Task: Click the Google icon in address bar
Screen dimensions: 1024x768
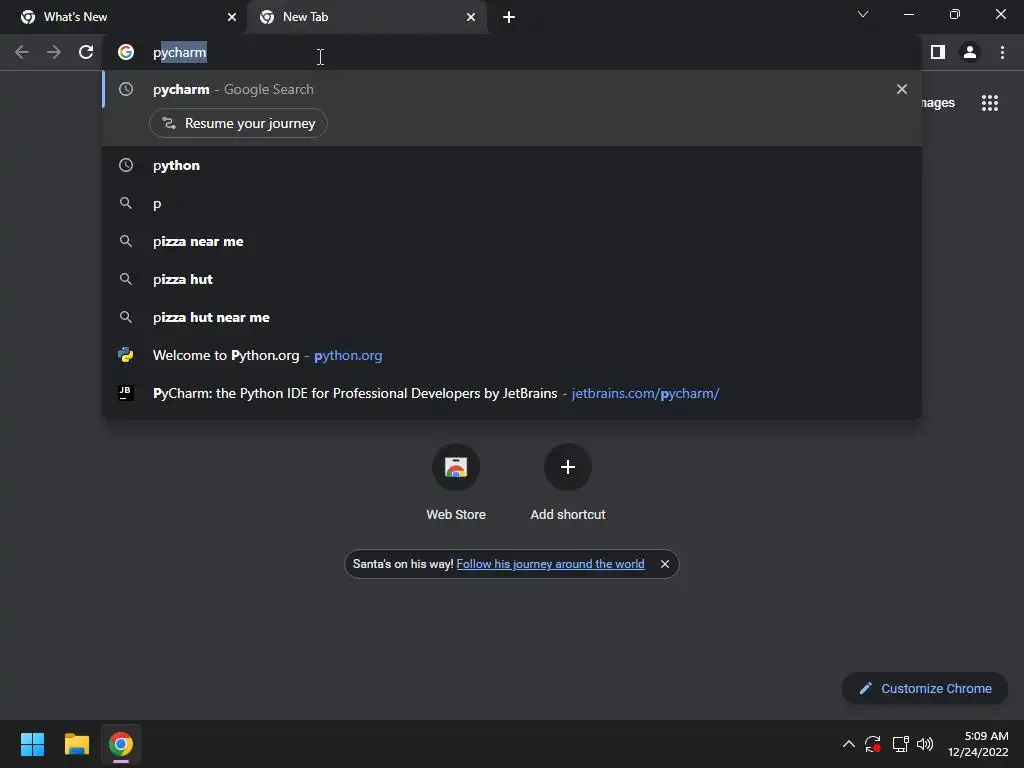Action: pos(126,52)
